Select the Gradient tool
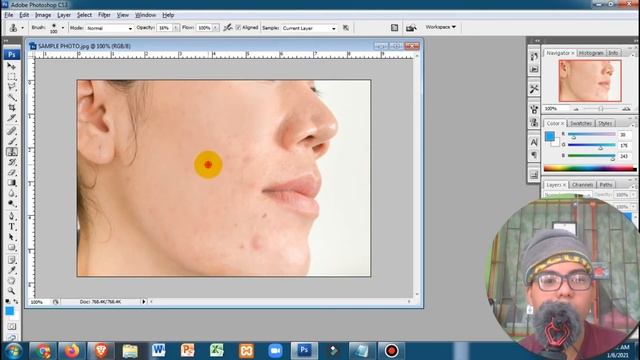This screenshot has width=640, height=360. tap(11, 183)
